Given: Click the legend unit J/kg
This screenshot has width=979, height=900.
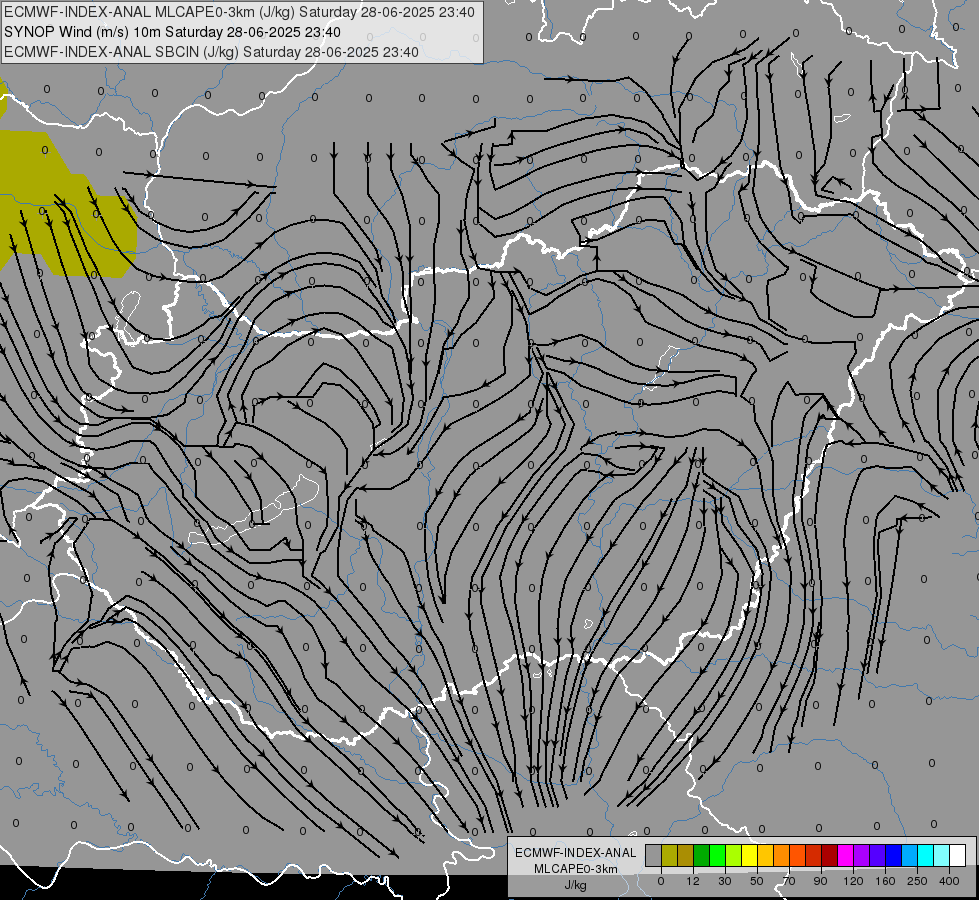Looking at the screenshot, I should (x=575, y=885).
